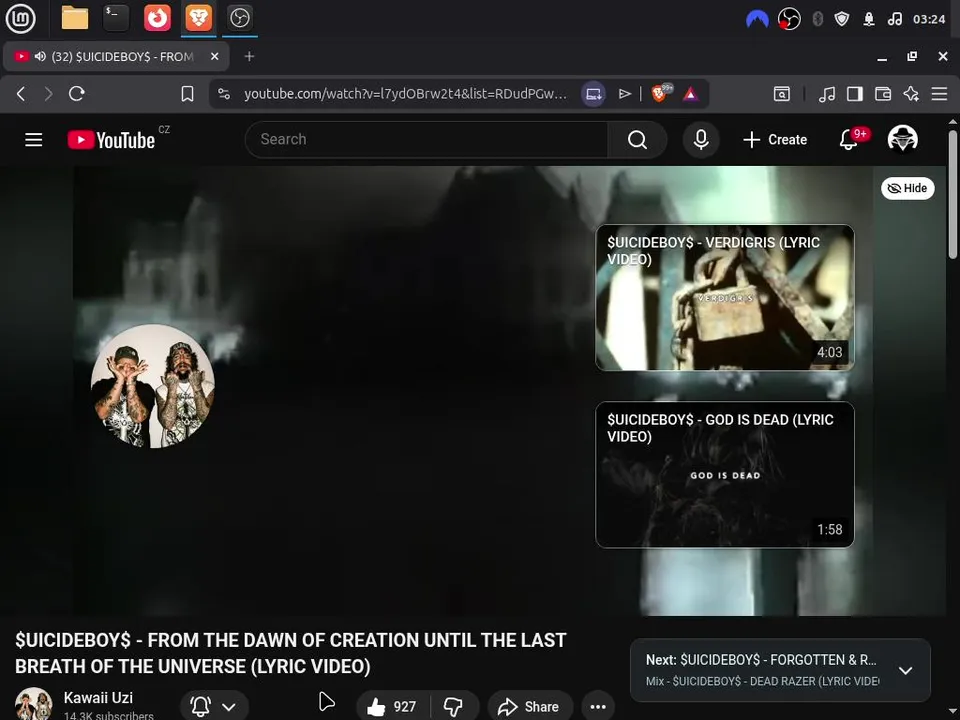Open the VERDIGRIS lyric video card
Image resolution: width=960 pixels, height=720 pixels.
tap(724, 298)
